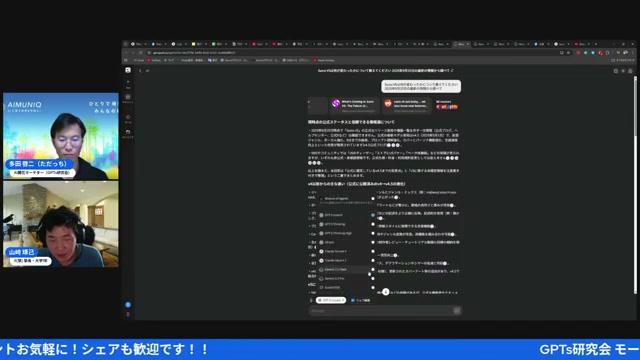The image size is (640, 360).
Task: Switch to the first browser tab
Action: (x=137, y=44)
